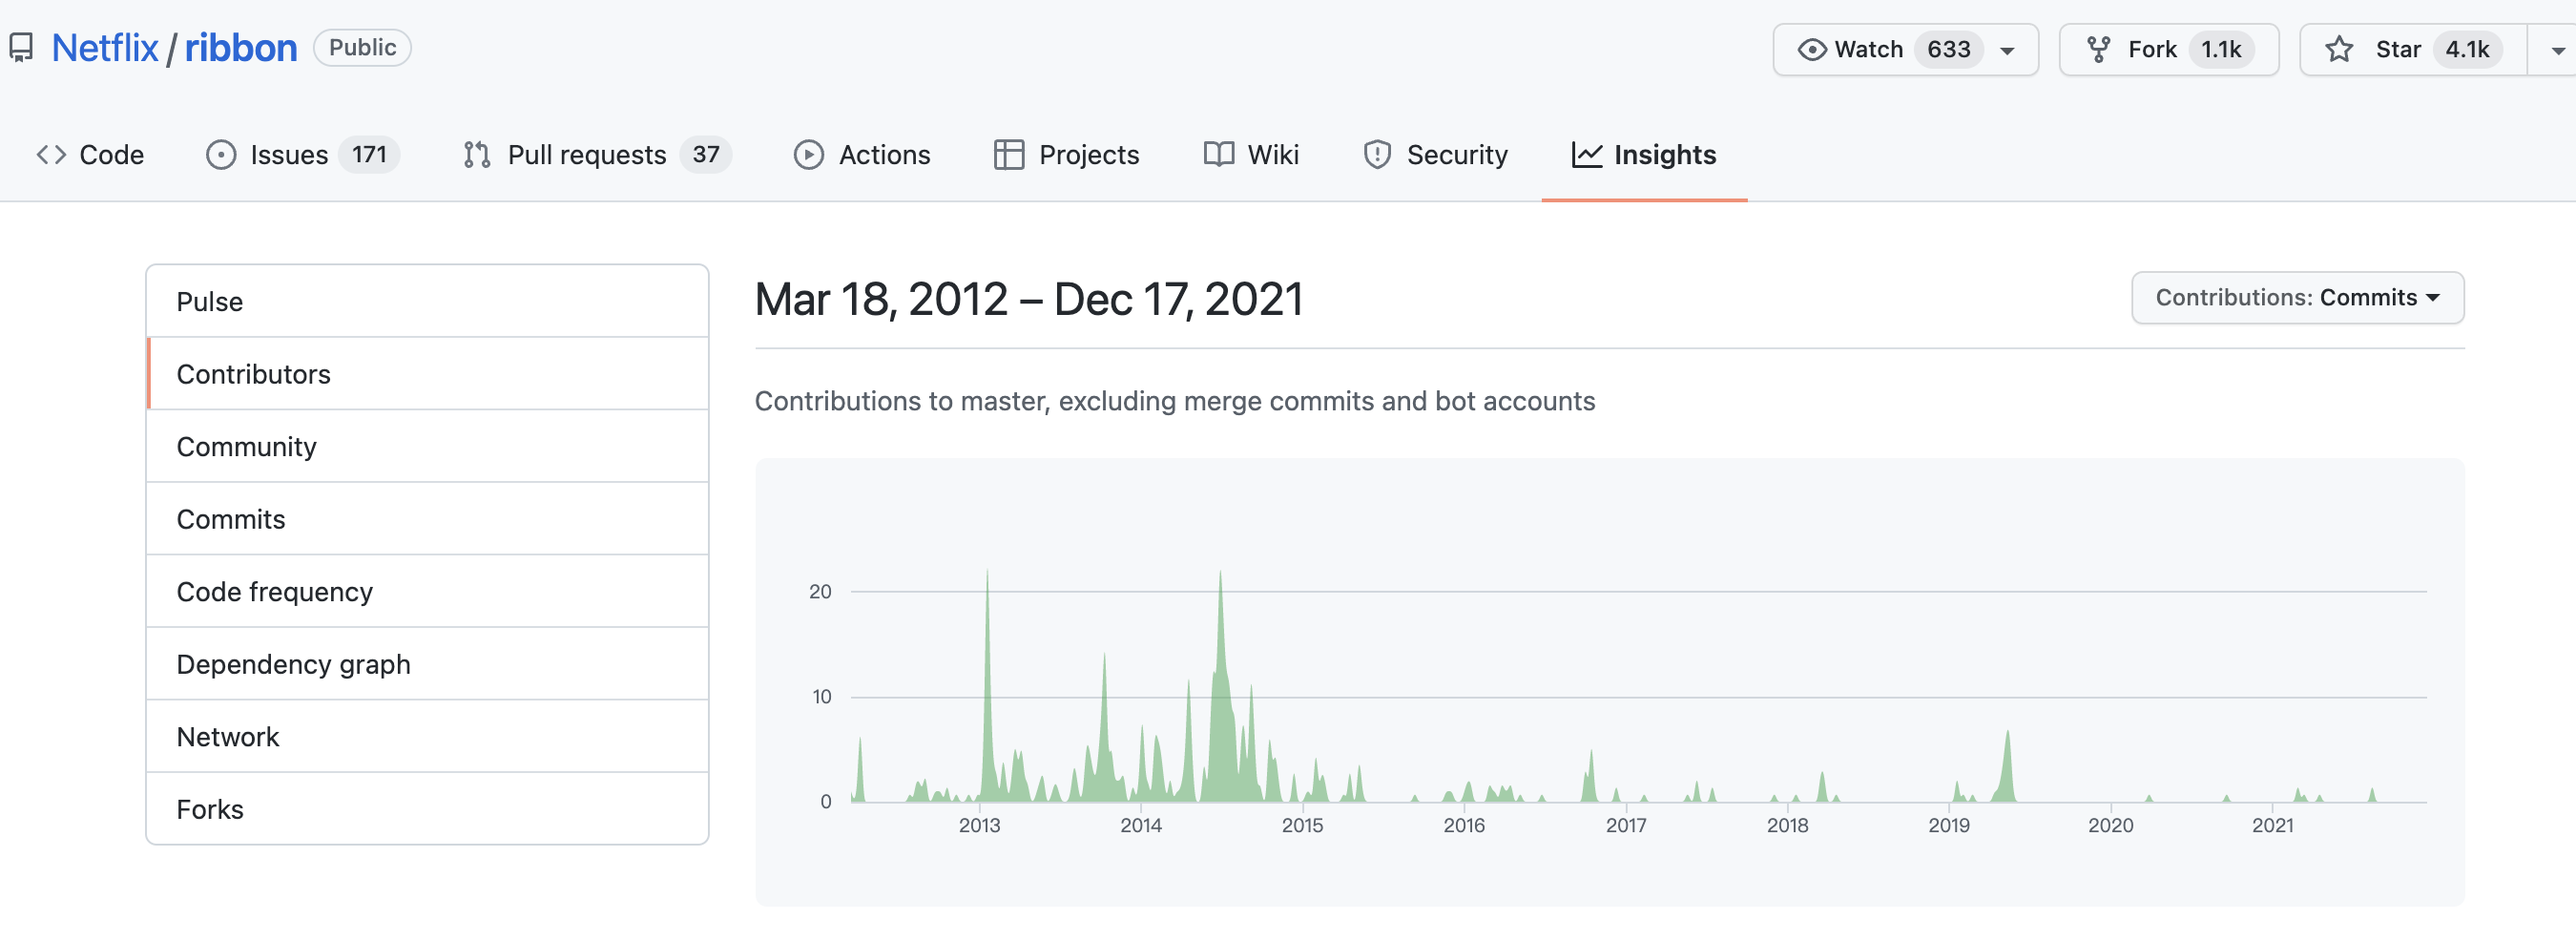Open Pulse in the Insights sidebar

coord(427,301)
